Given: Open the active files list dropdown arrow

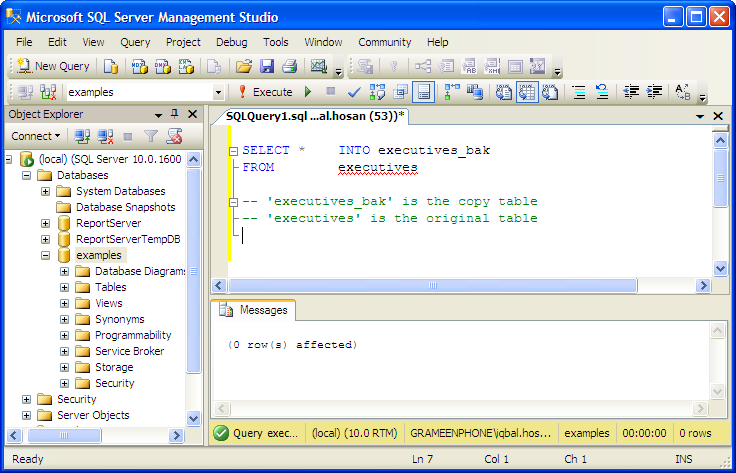Looking at the screenshot, I should (700, 116).
